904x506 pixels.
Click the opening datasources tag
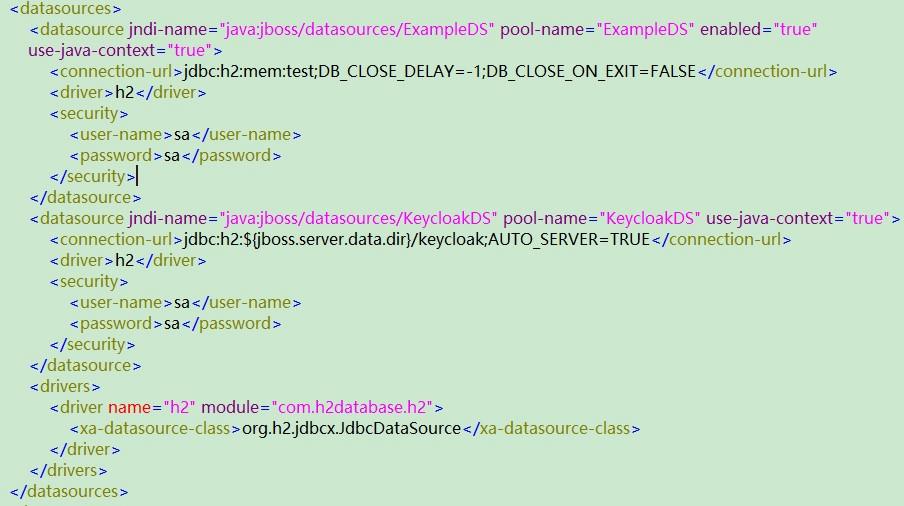(66, 9)
